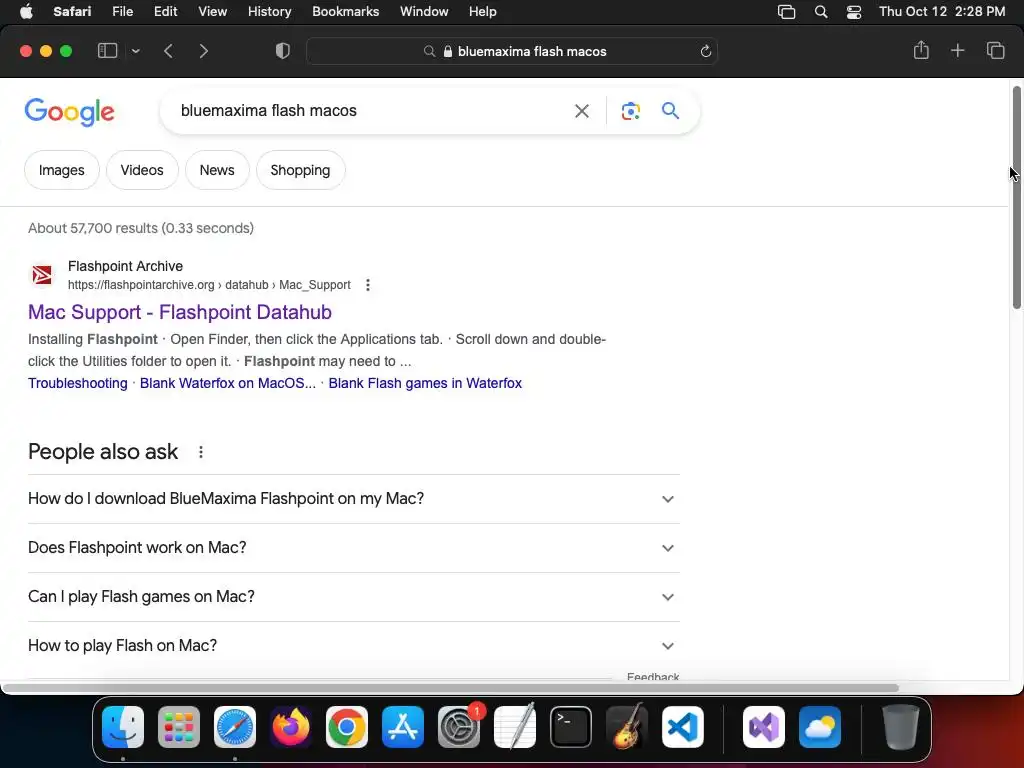Image resolution: width=1024 pixels, height=768 pixels.
Task: Open the privacy report shield icon
Action: click(282, 51)
